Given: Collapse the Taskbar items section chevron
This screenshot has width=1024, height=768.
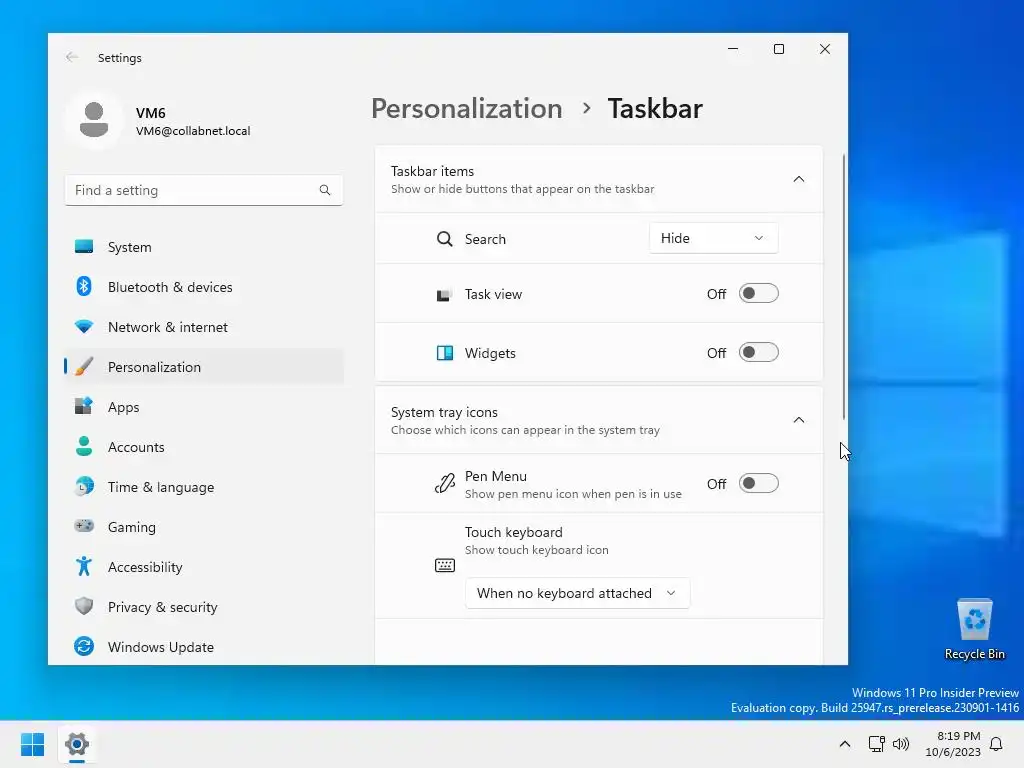Looking at the screenshot, I should point(799,179).
